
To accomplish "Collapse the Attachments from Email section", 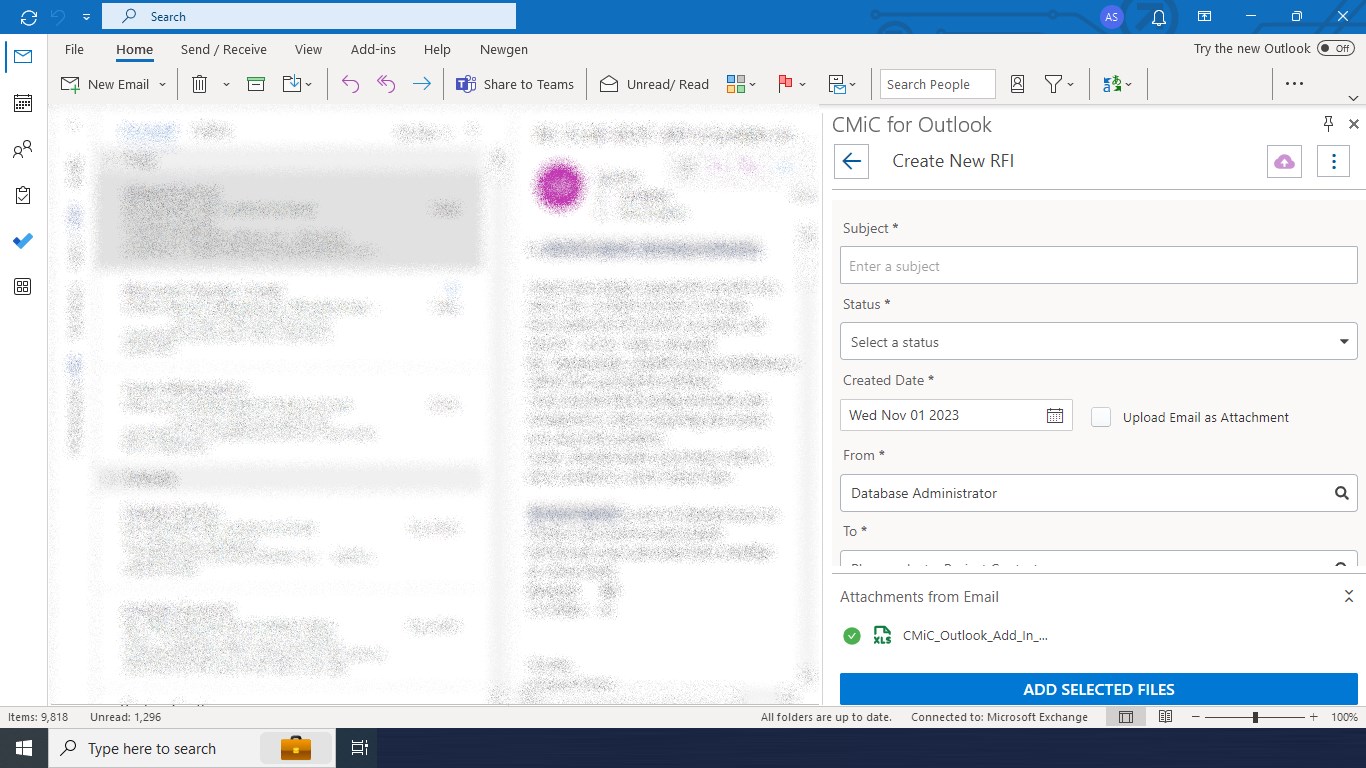I will point(1348,597).
